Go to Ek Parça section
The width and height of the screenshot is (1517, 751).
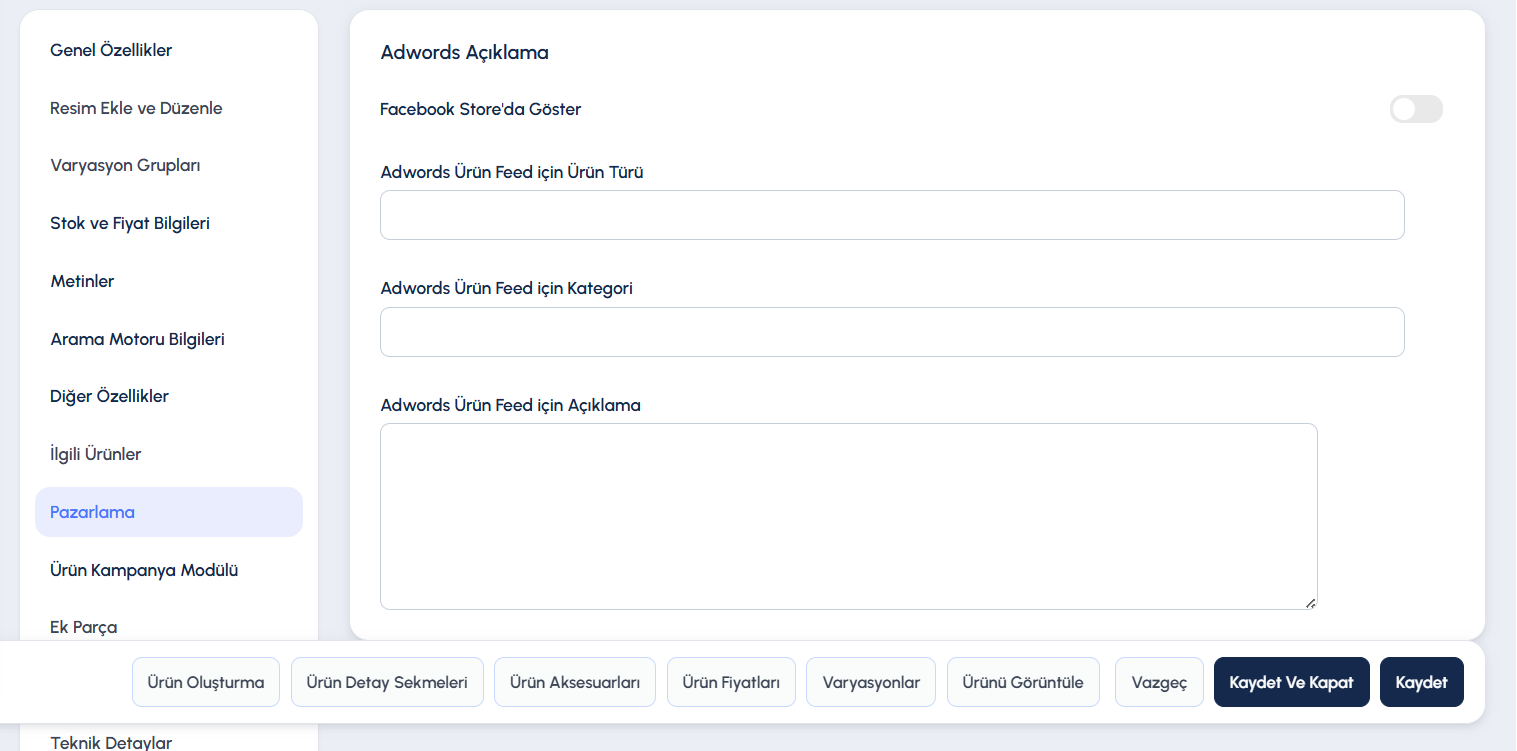coord(83,627)
